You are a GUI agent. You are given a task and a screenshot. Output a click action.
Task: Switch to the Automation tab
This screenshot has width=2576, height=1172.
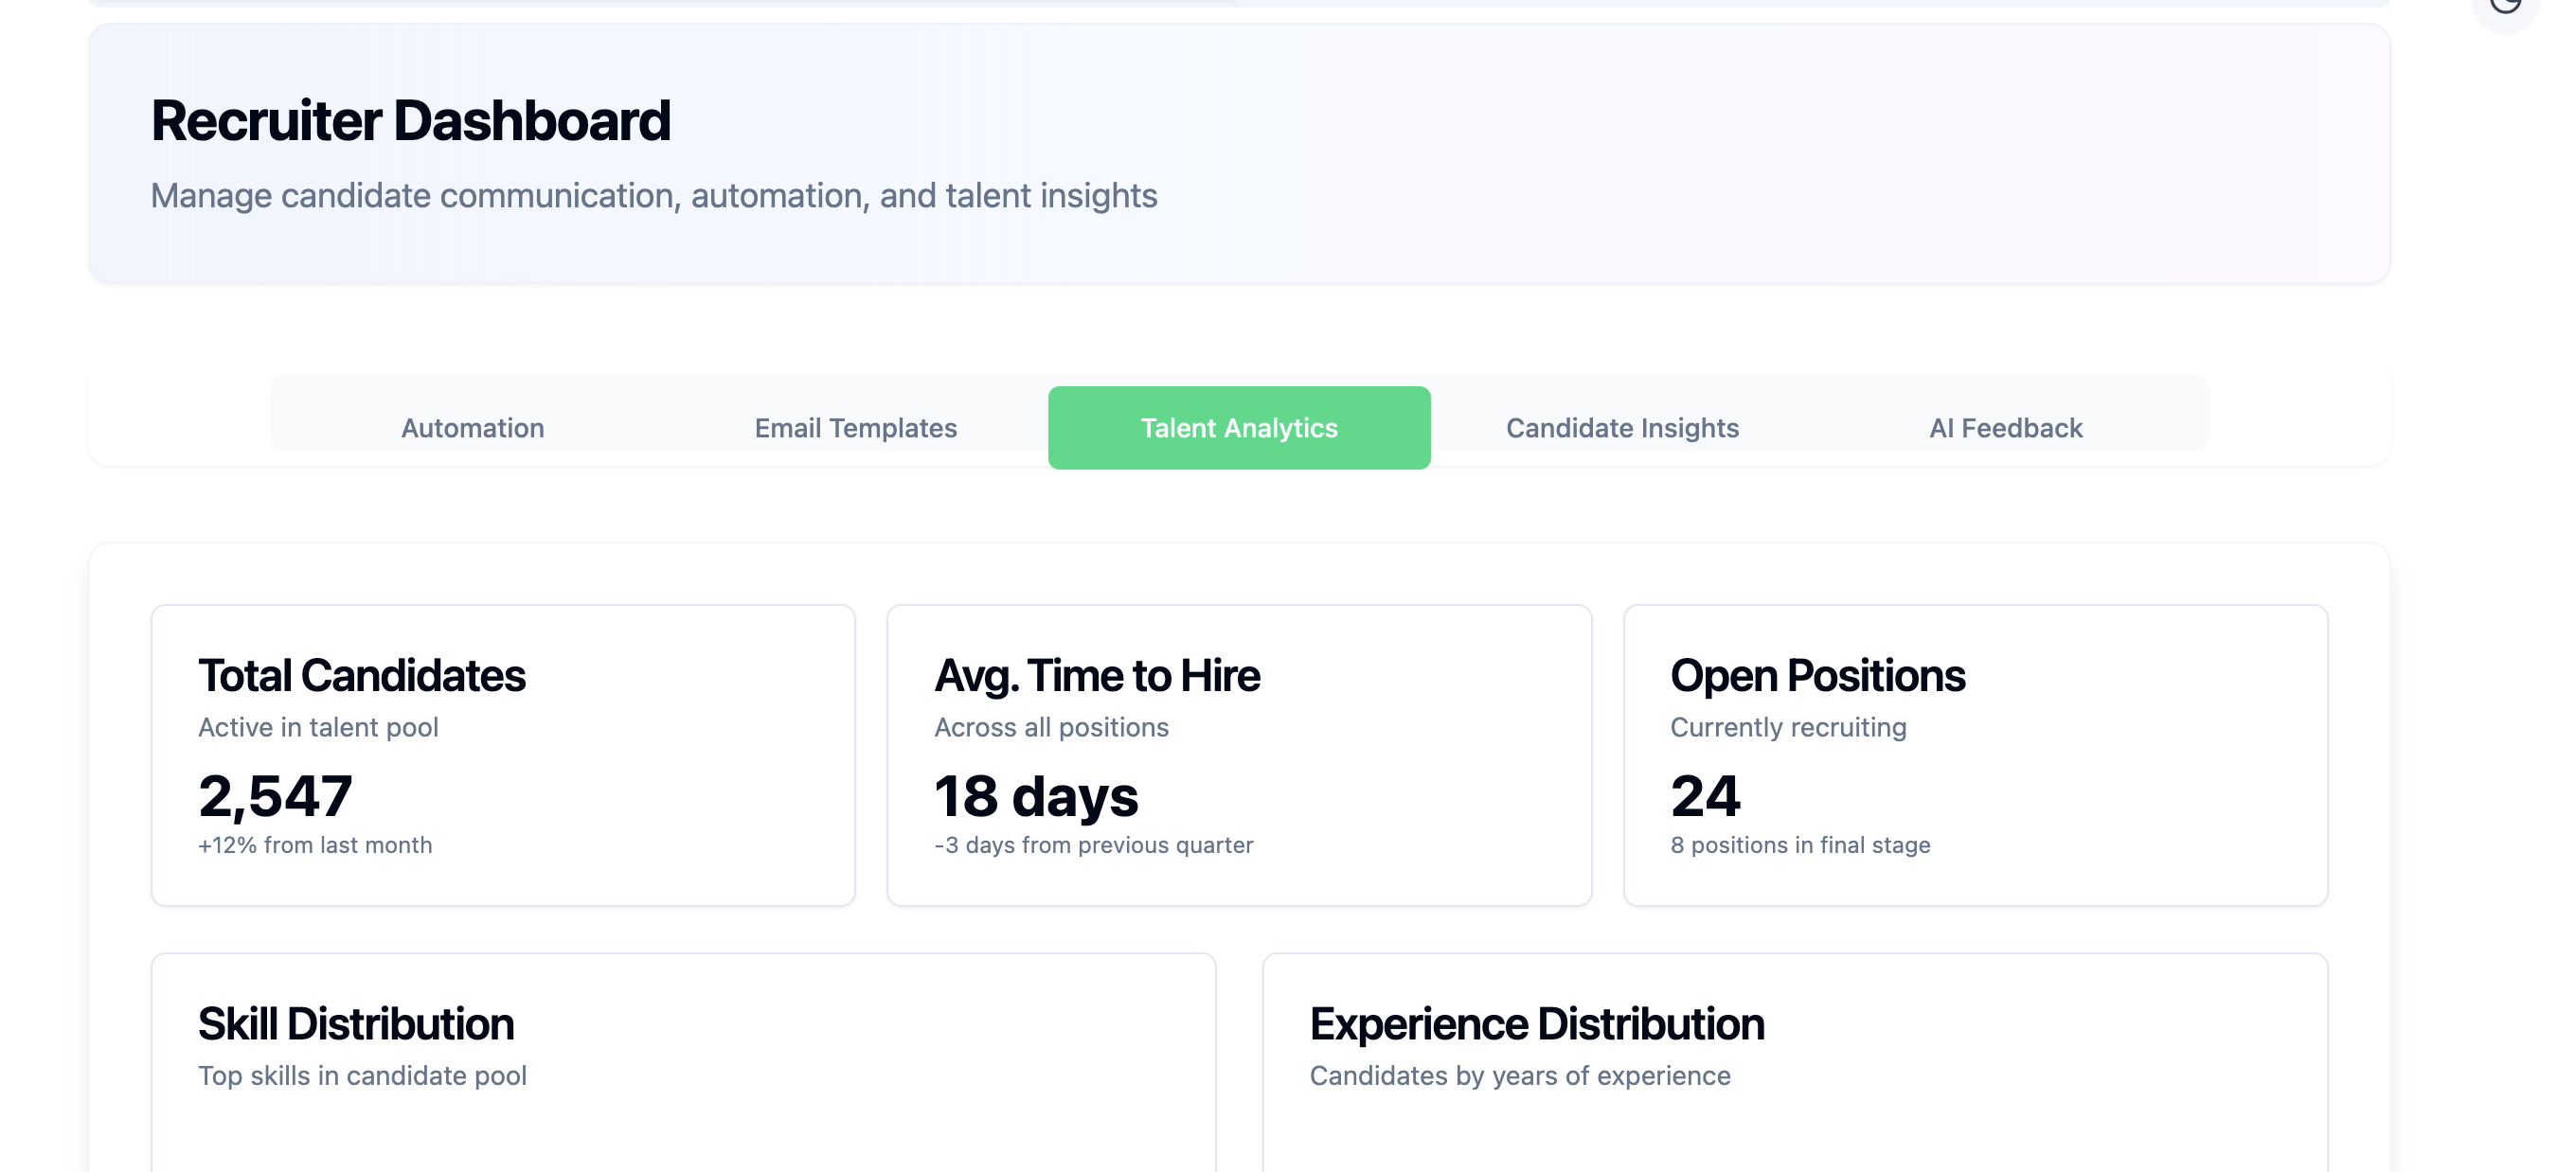(x=472, y=428)
